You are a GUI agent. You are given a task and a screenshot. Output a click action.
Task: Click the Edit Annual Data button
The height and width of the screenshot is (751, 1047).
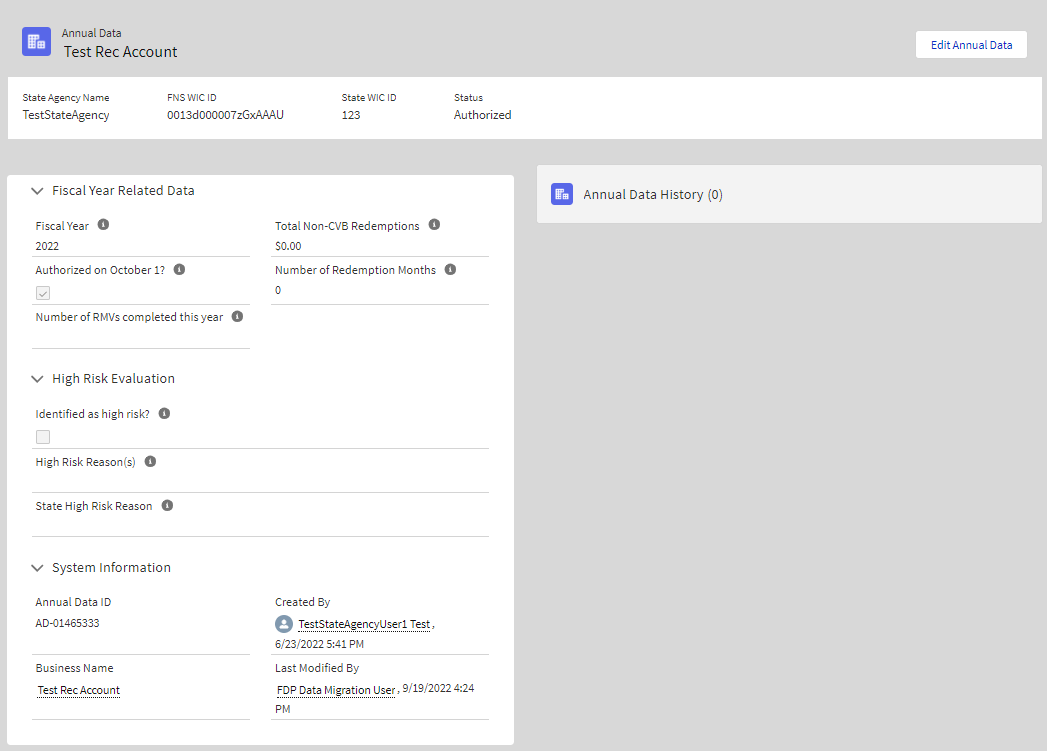(971, 45)
